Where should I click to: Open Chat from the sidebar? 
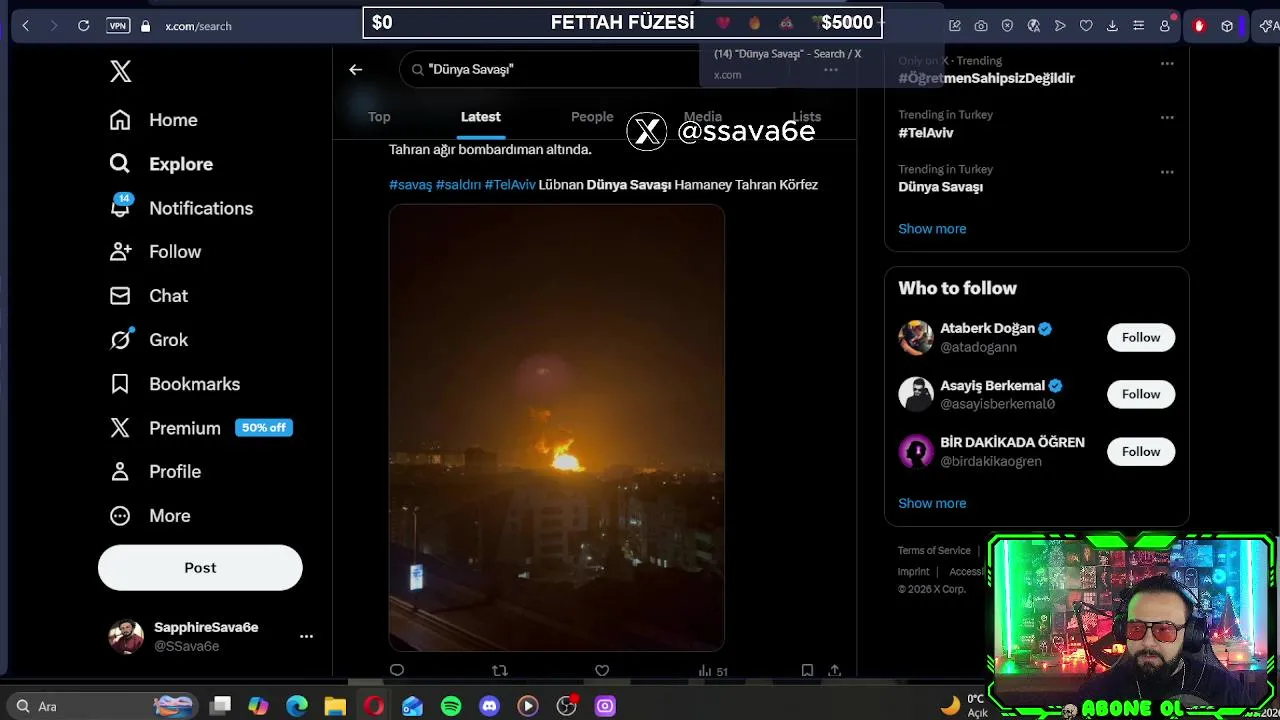149,296
